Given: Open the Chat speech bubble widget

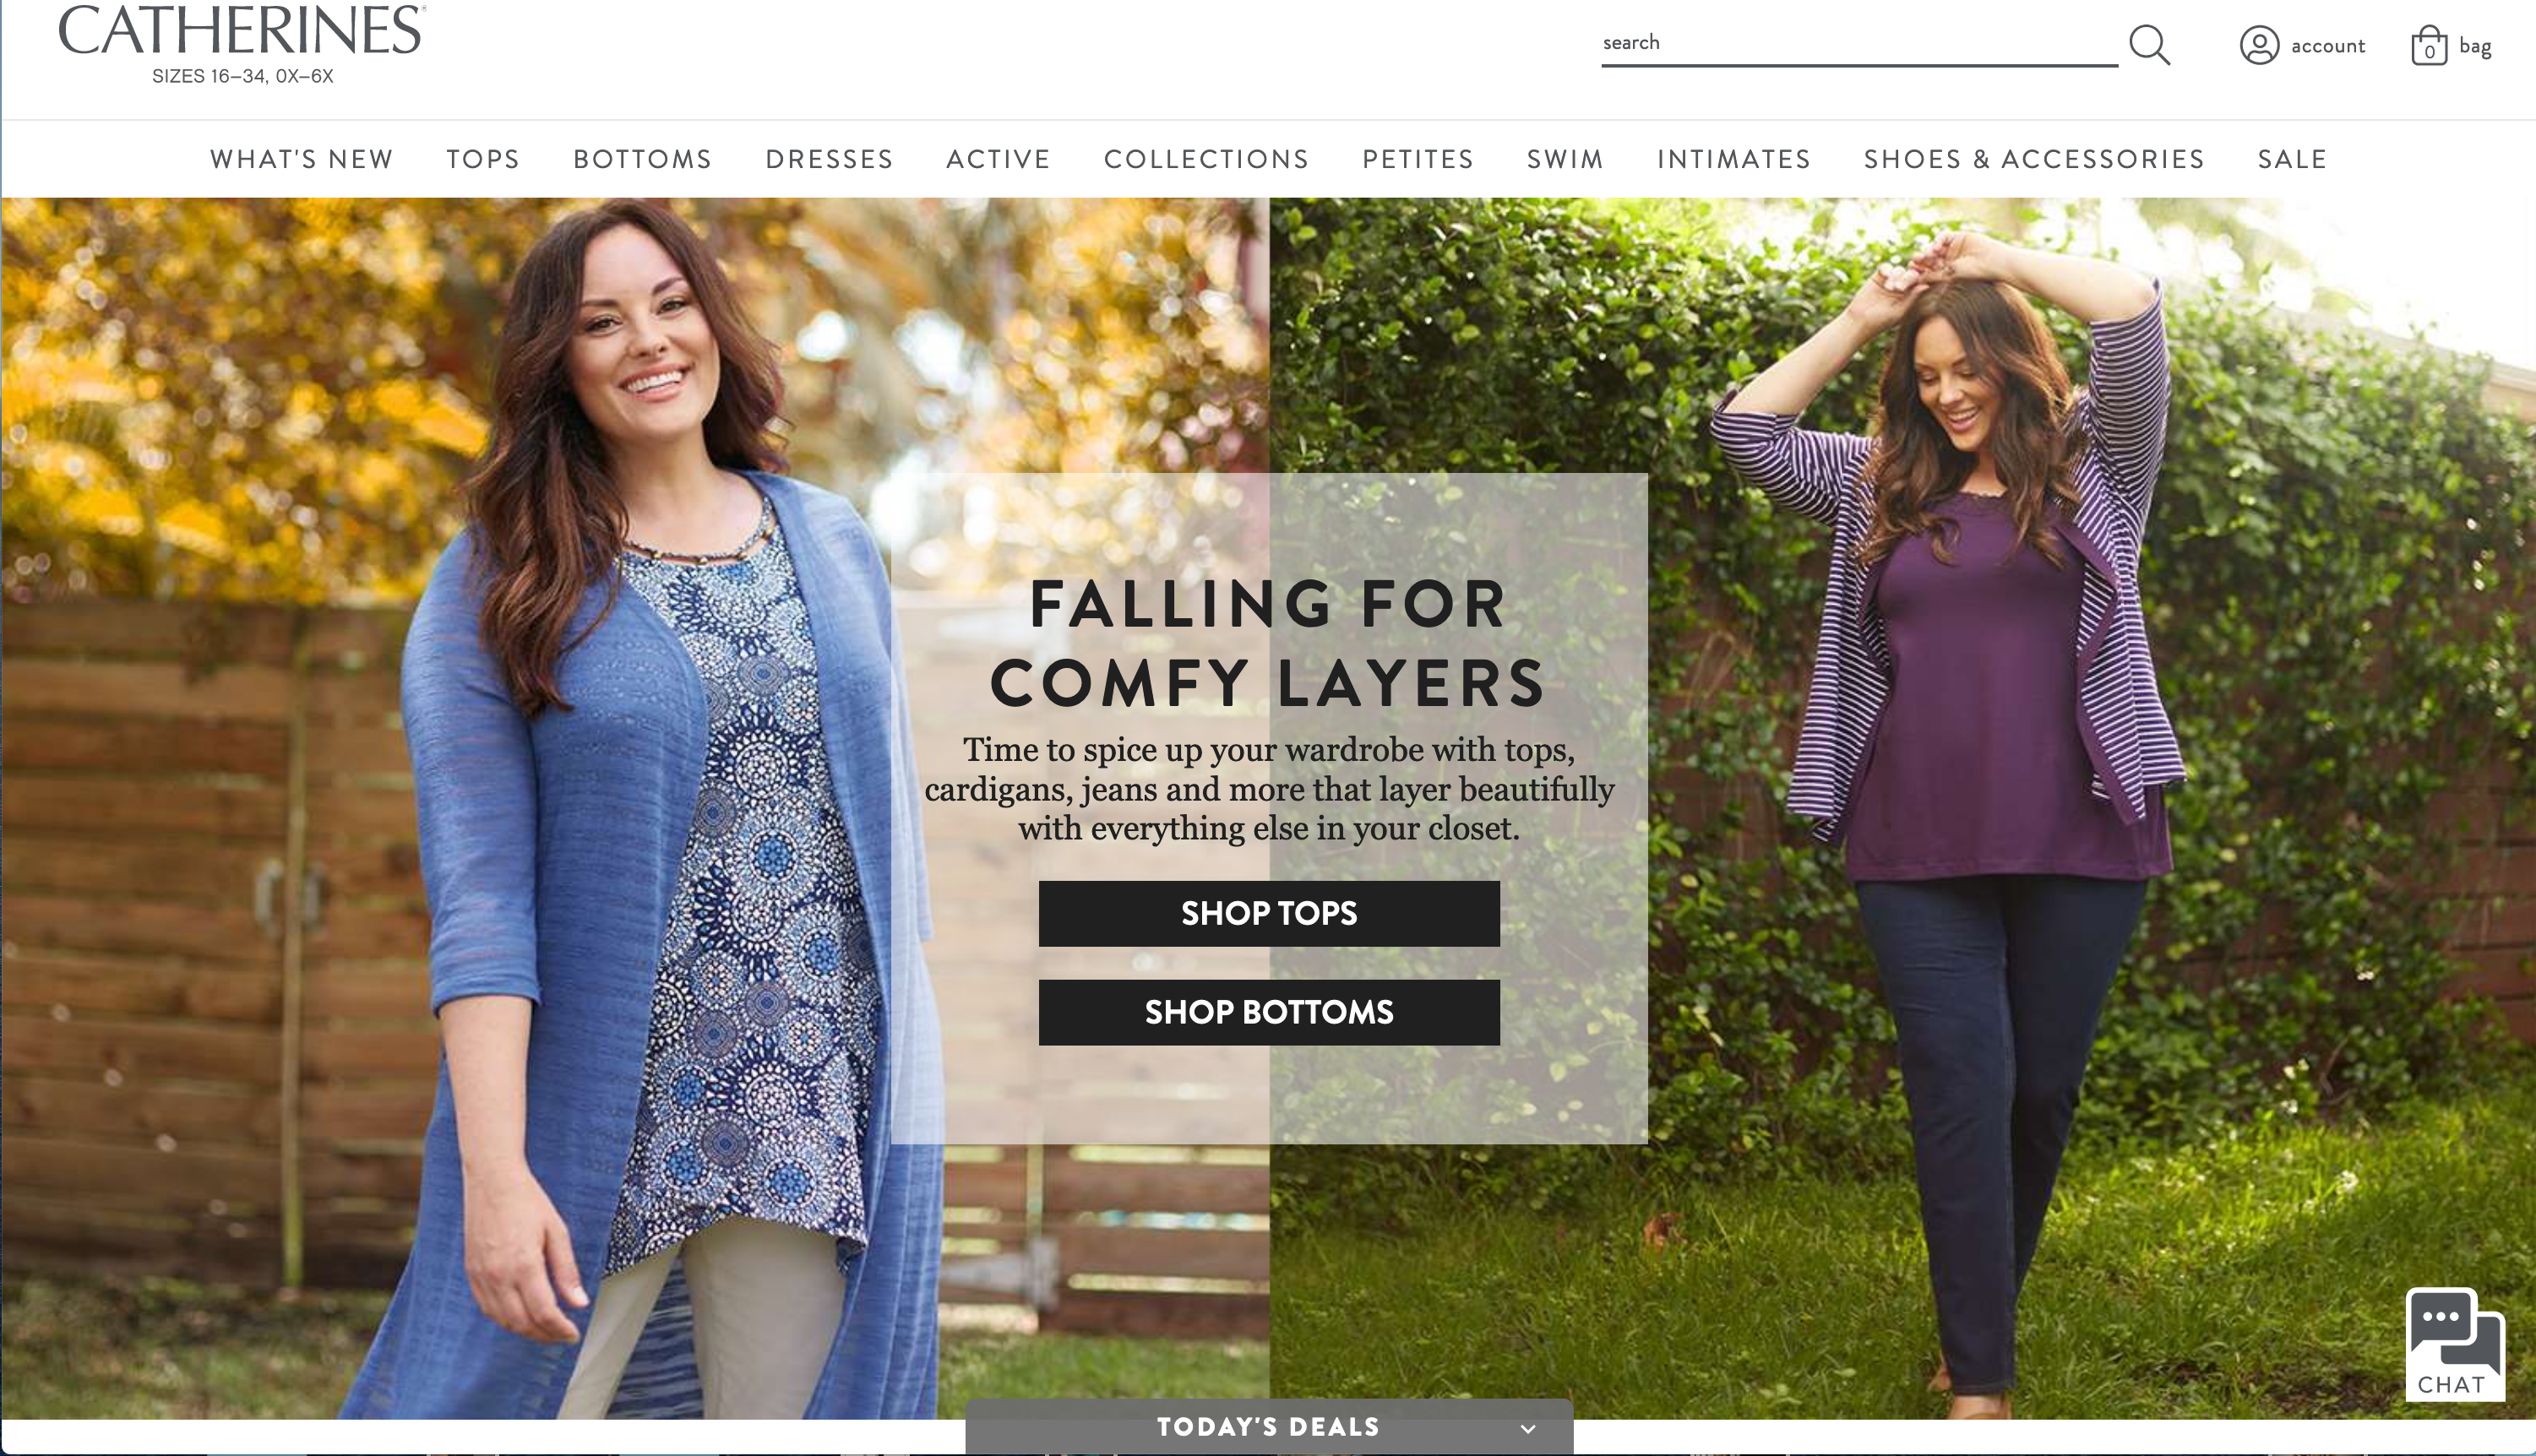Looking at the screenshot, I should tap(2455, 1344).
